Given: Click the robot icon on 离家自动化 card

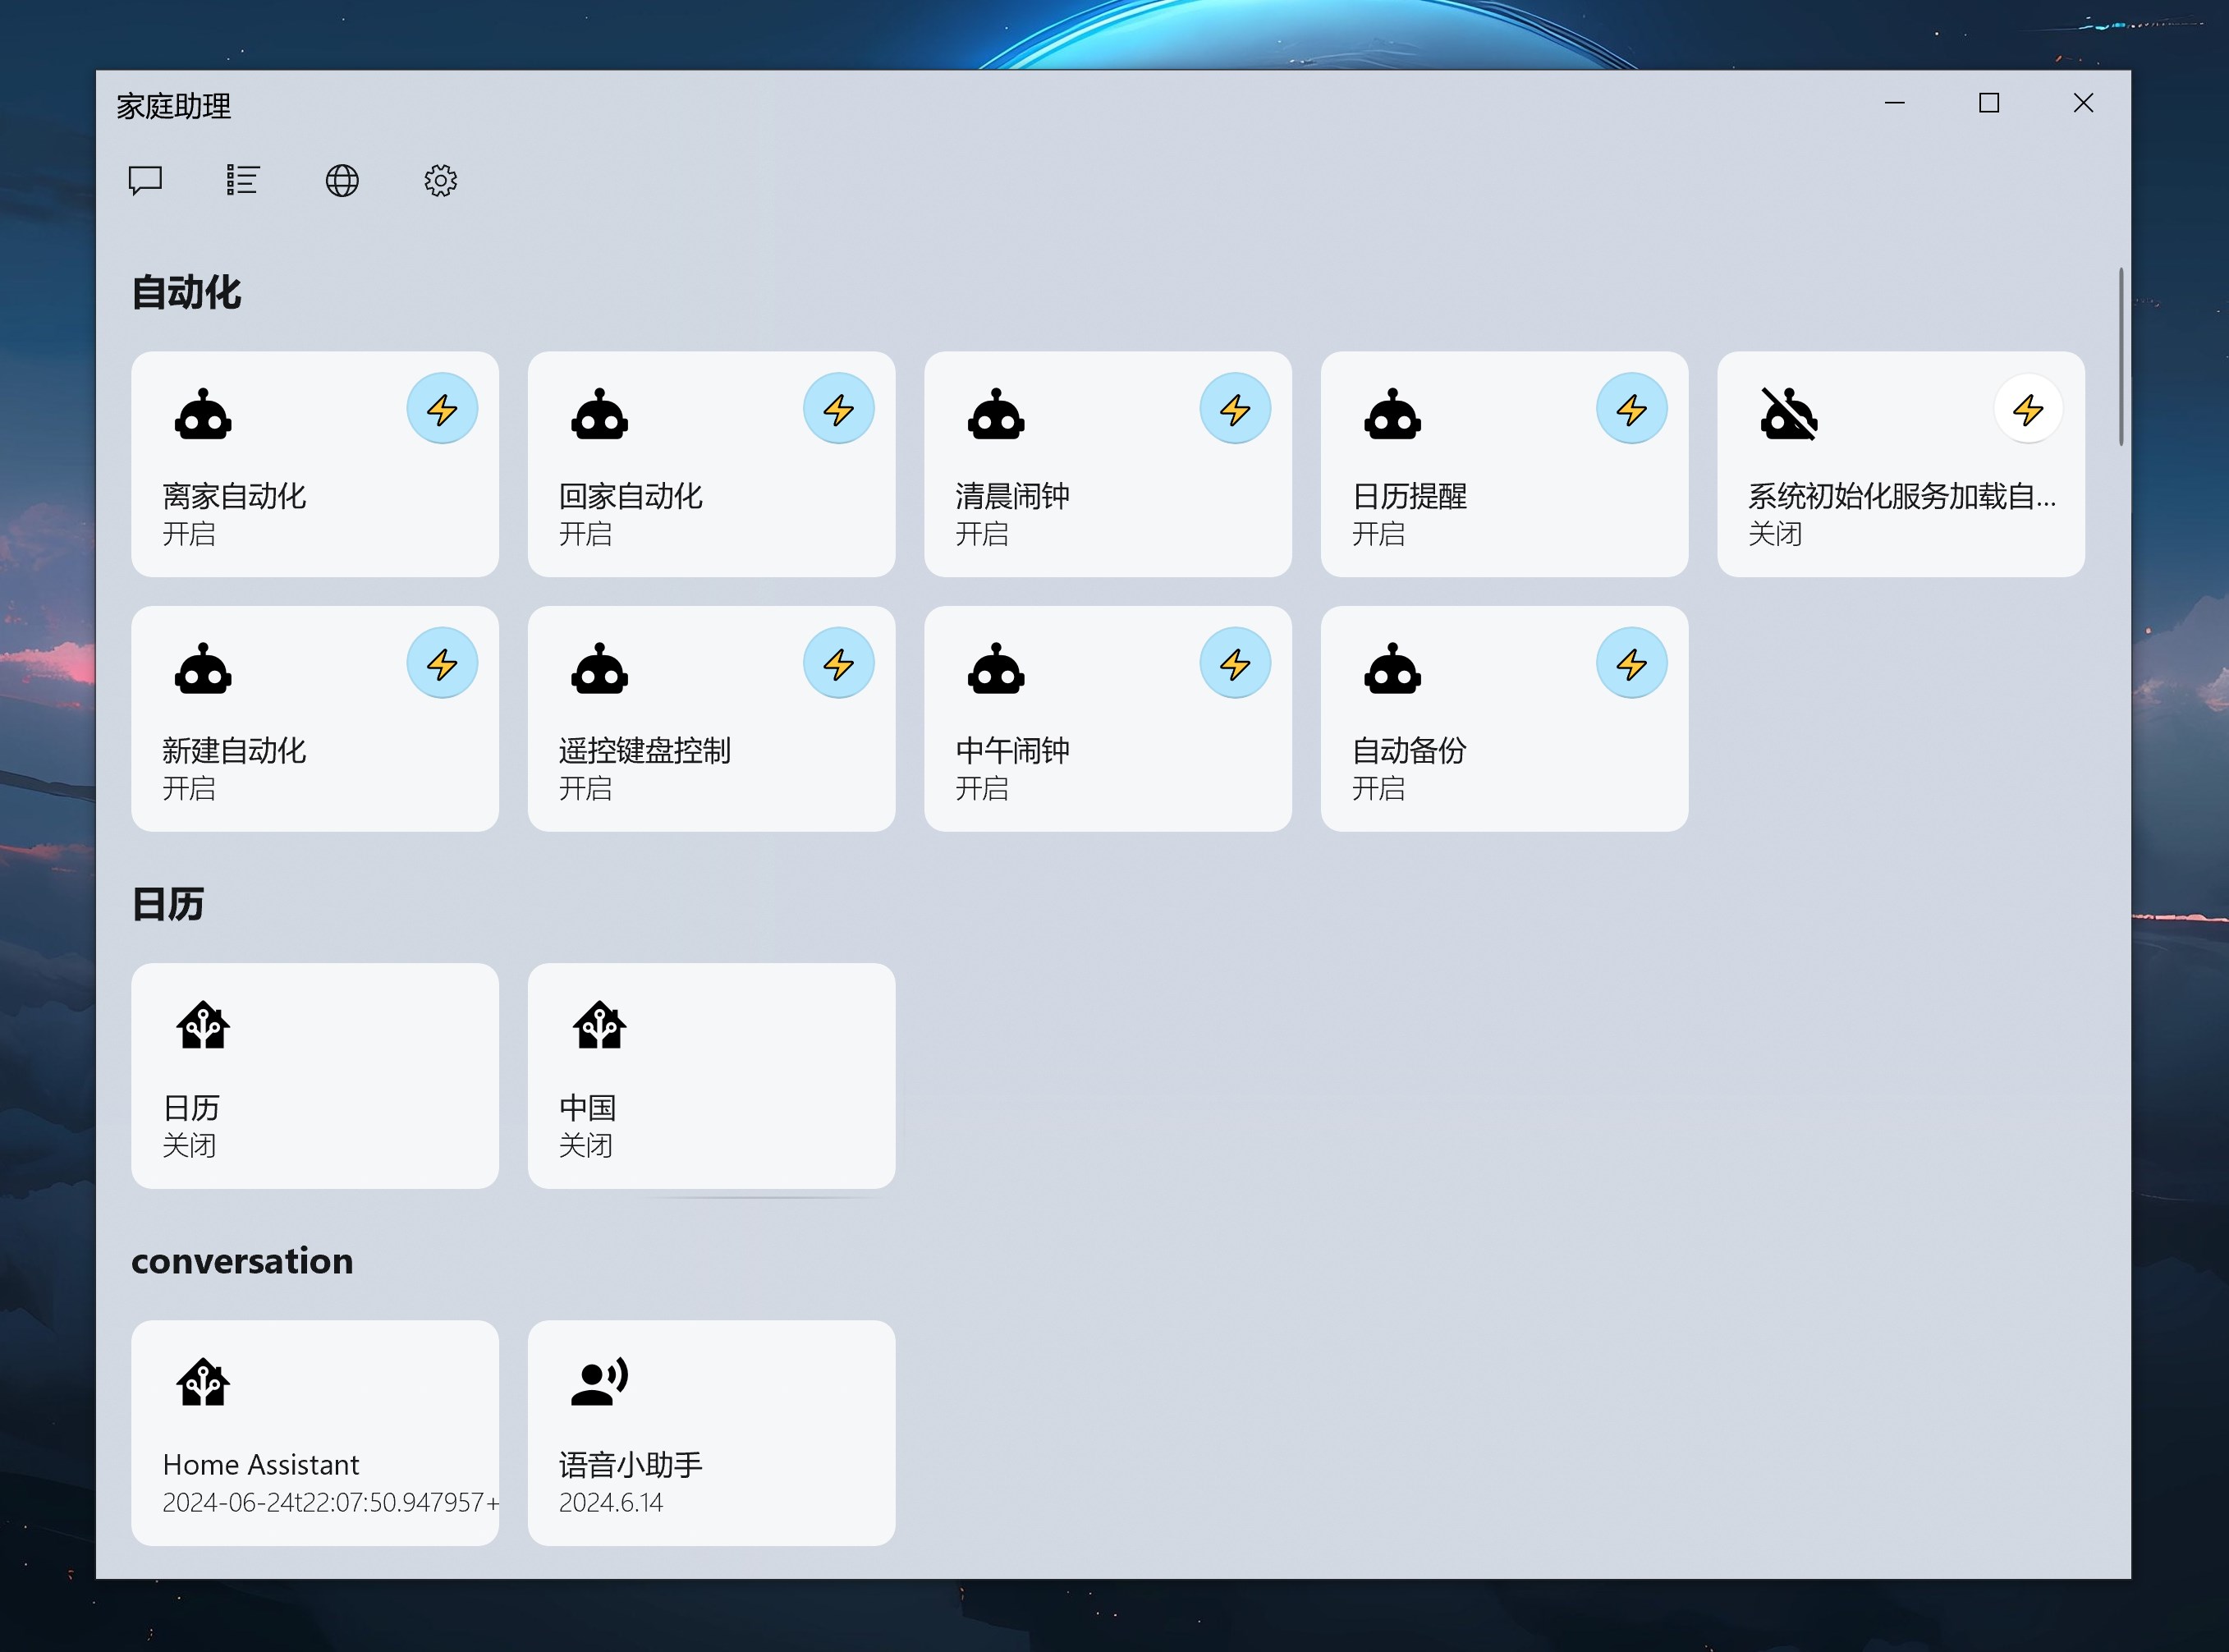Looking at the screenshot, I should tap(204, 415).
